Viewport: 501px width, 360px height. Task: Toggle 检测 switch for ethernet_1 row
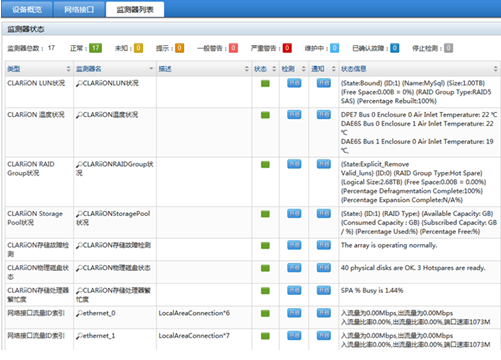294,336
